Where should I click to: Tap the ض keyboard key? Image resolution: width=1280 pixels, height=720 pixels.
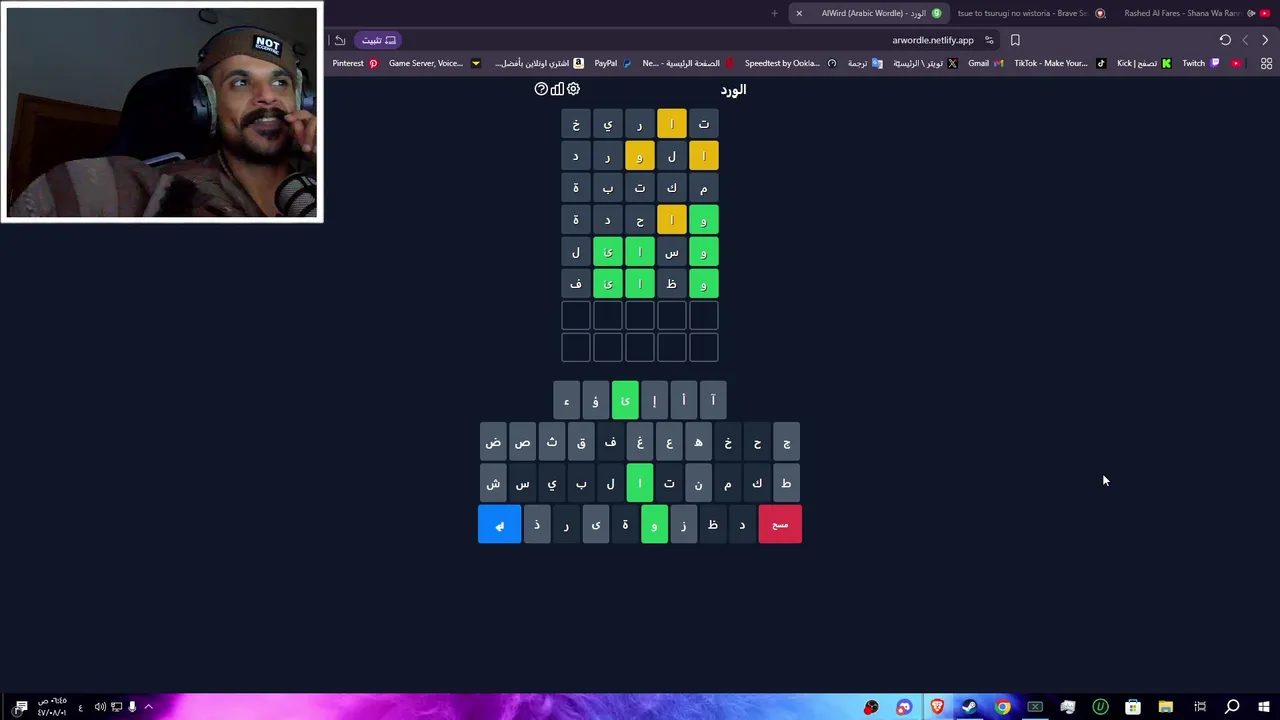pyautogui.click(x=493, y=442)
